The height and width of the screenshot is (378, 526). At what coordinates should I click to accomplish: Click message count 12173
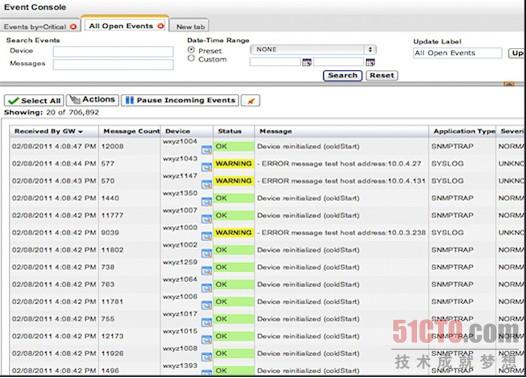(112, 336)
